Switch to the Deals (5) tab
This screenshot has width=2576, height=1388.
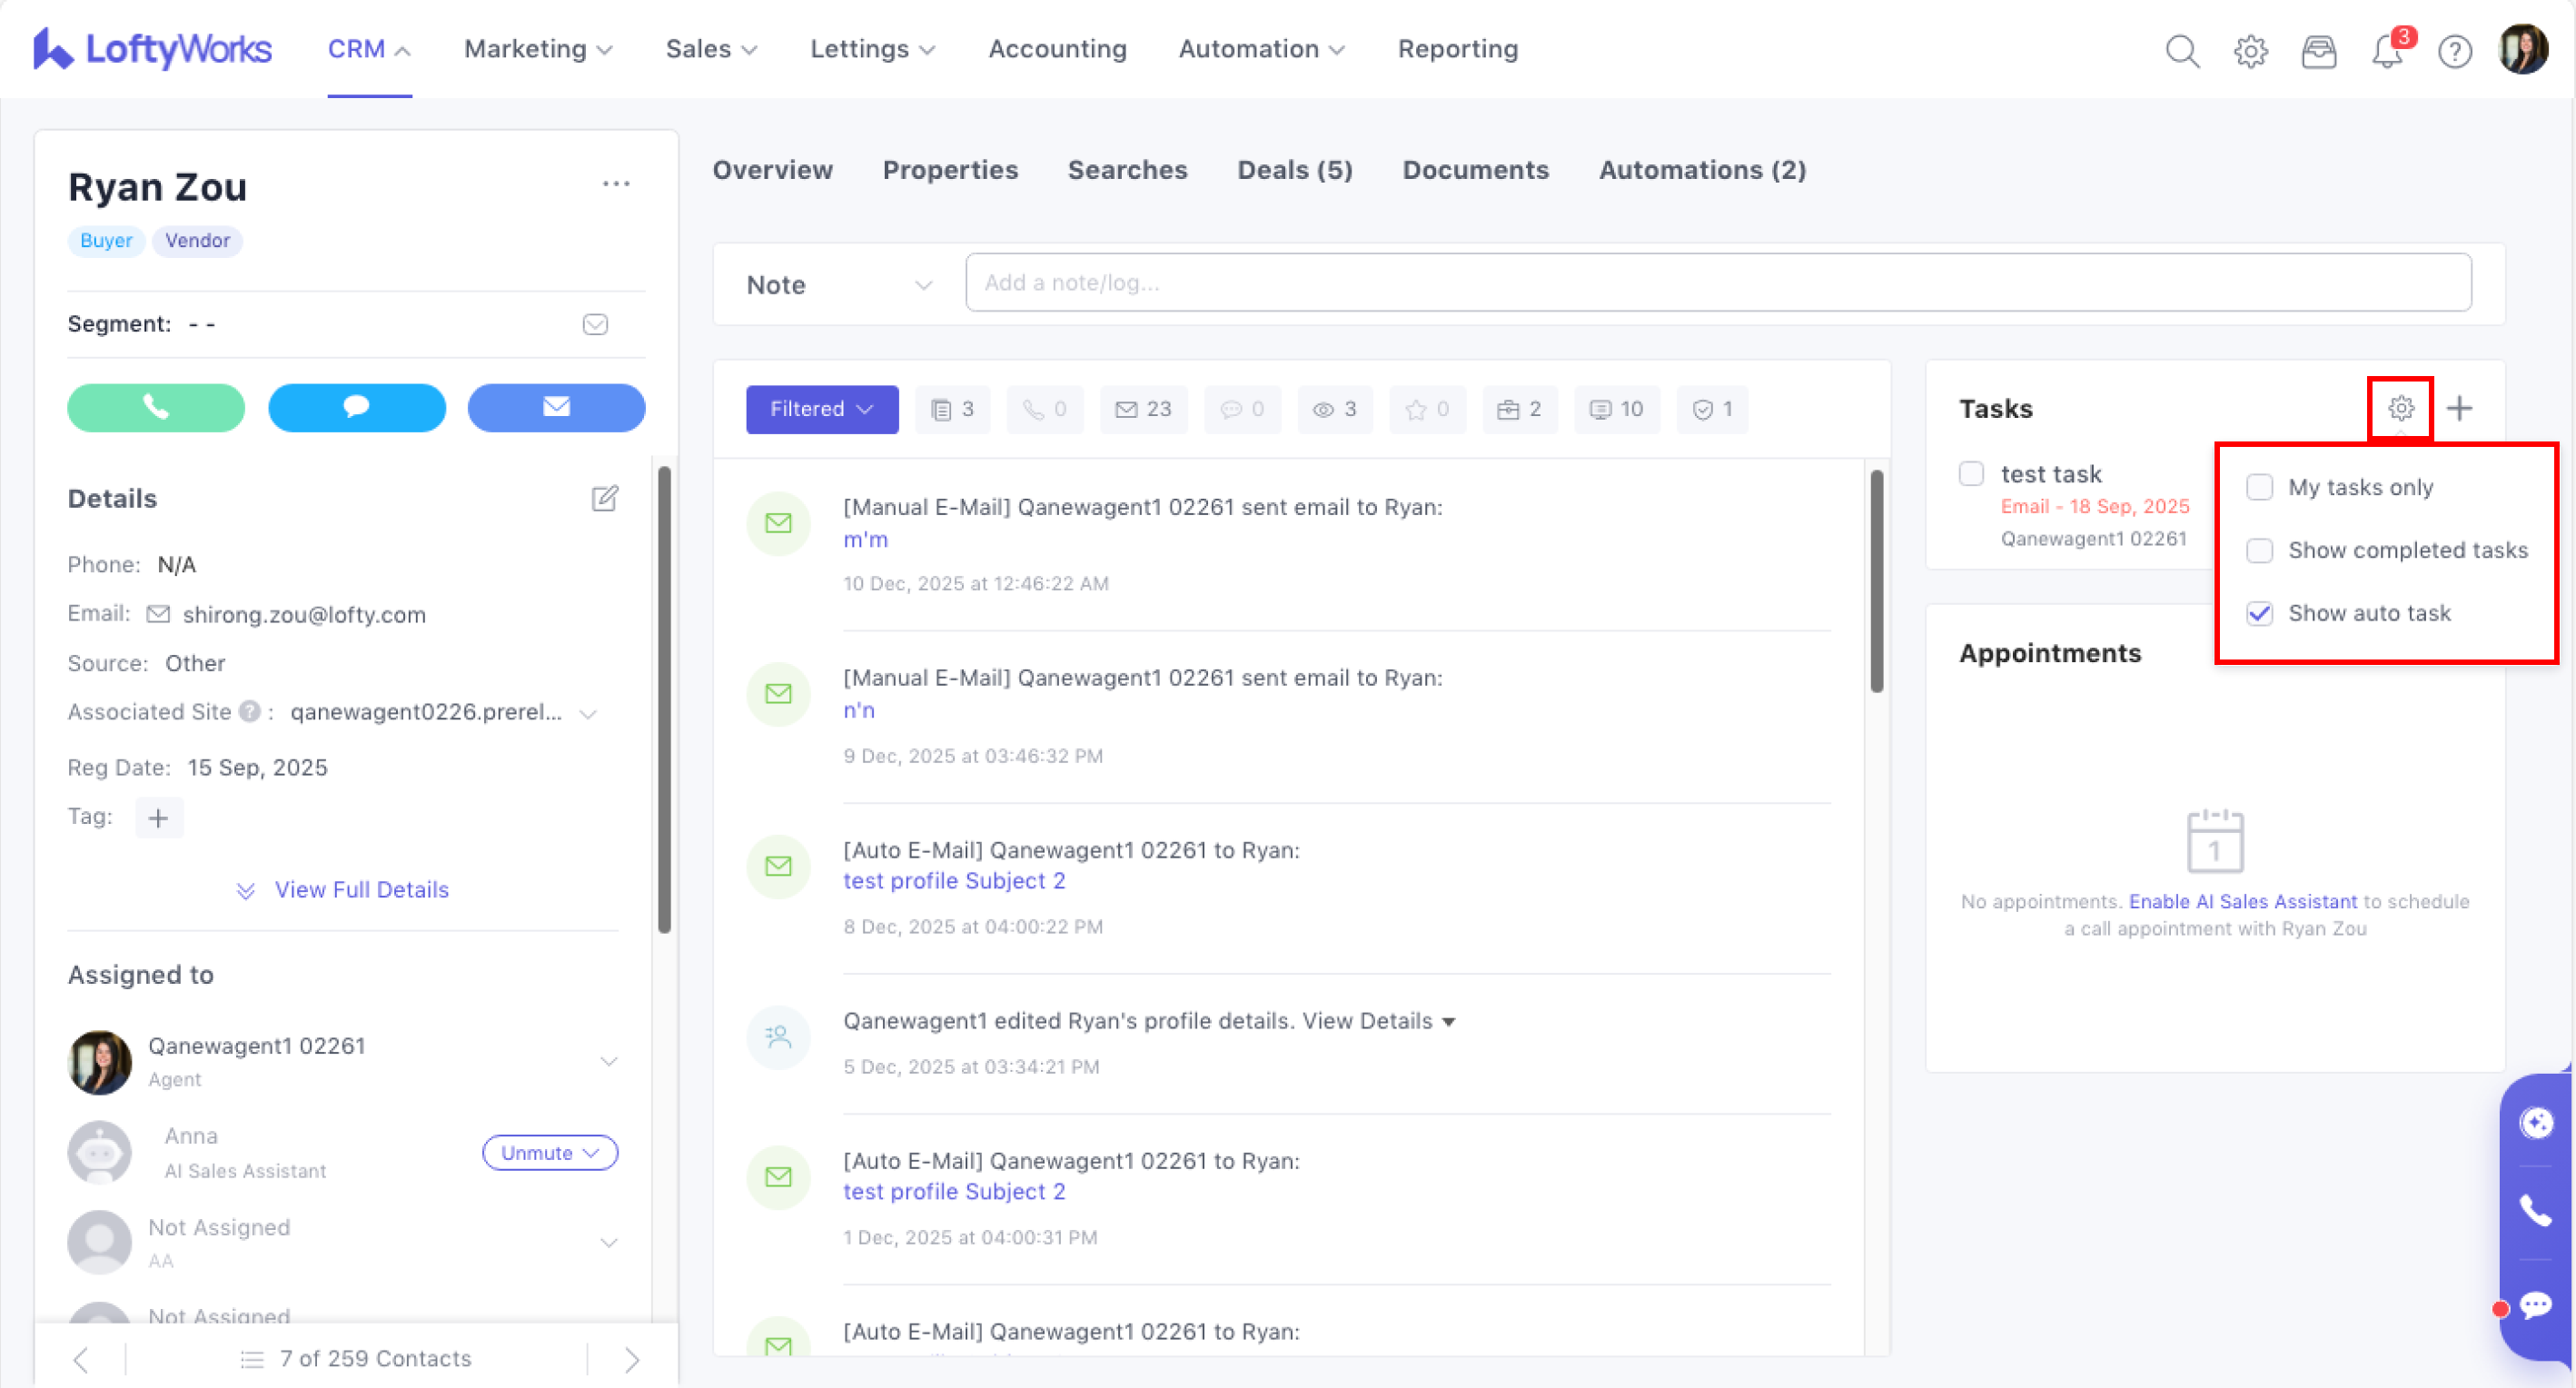(x=1294, y=170)
